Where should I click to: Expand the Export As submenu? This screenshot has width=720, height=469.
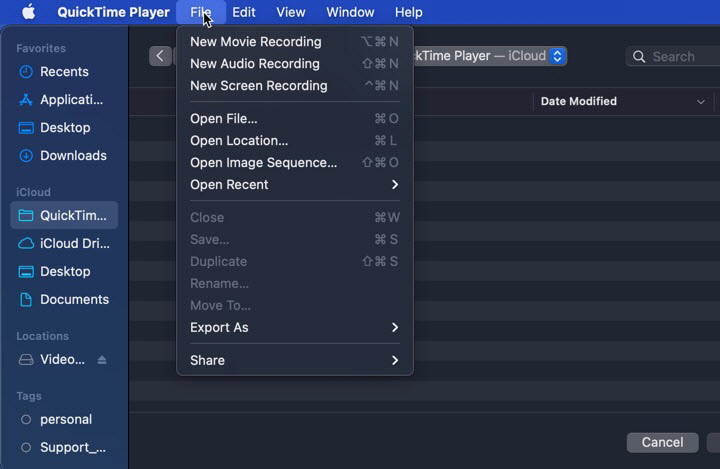395,328
